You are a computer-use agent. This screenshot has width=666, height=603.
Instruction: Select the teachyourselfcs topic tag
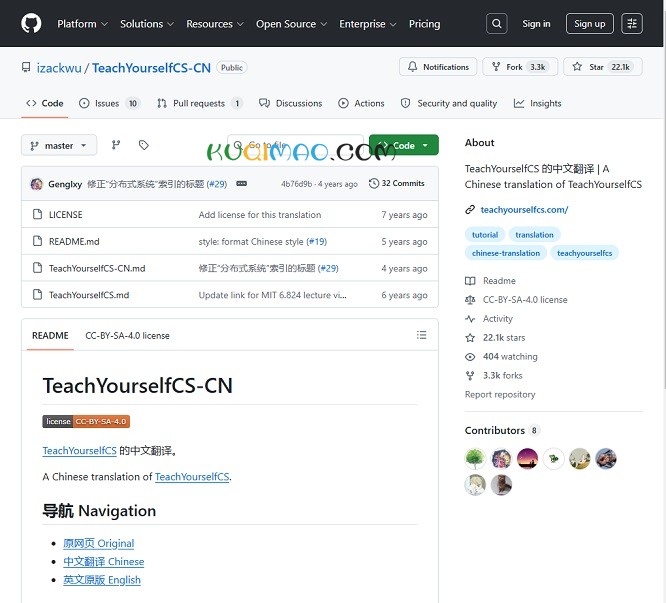tap(584, 253)
